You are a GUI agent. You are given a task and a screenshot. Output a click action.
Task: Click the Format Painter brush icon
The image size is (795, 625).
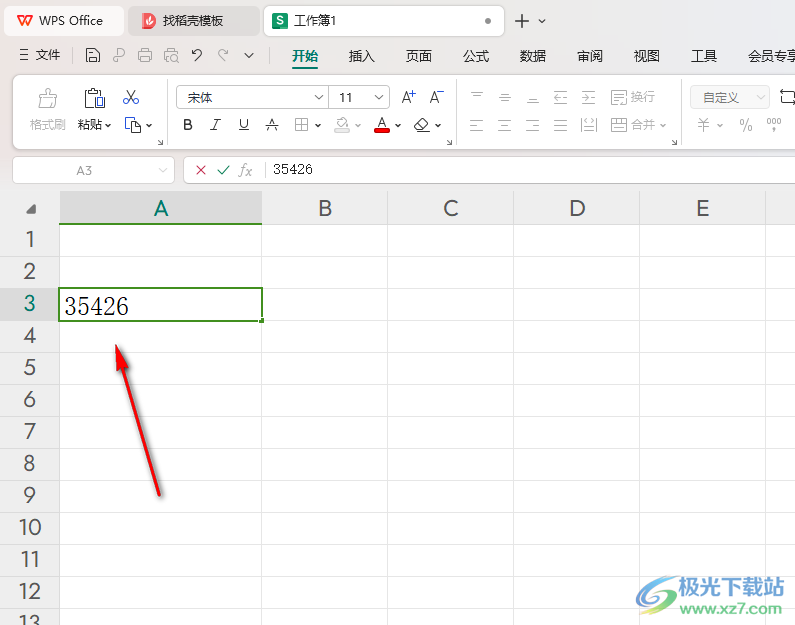point(48,98)
